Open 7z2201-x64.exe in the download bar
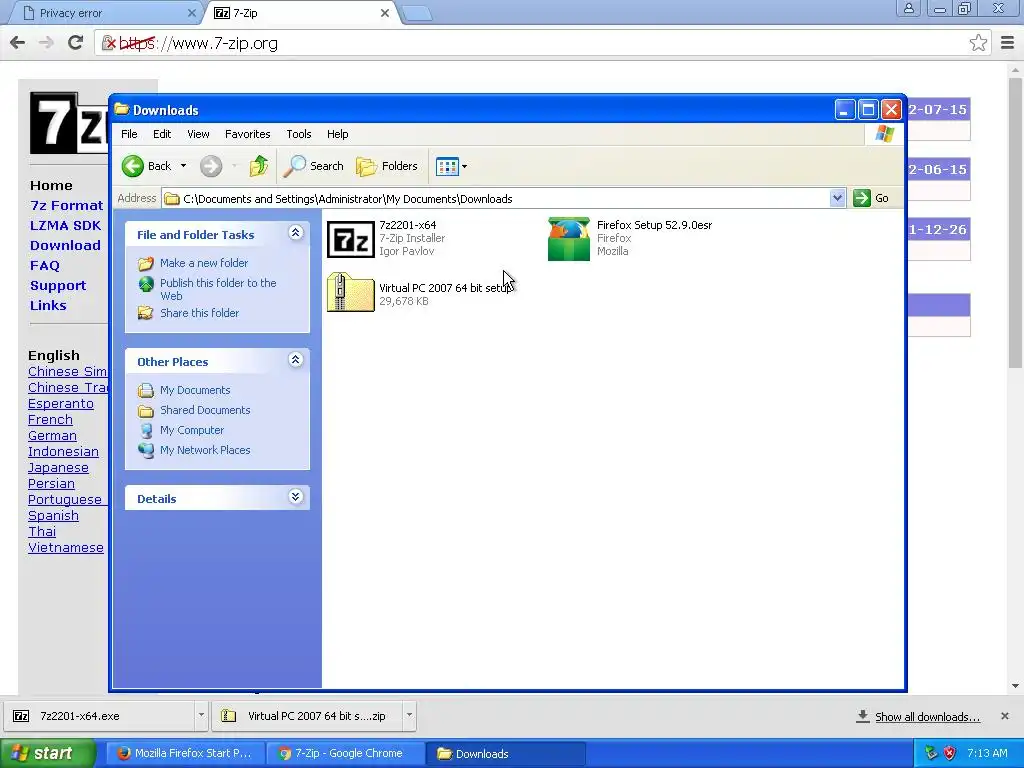This screenshot has width=1024, height=768. tap(99, 716)
